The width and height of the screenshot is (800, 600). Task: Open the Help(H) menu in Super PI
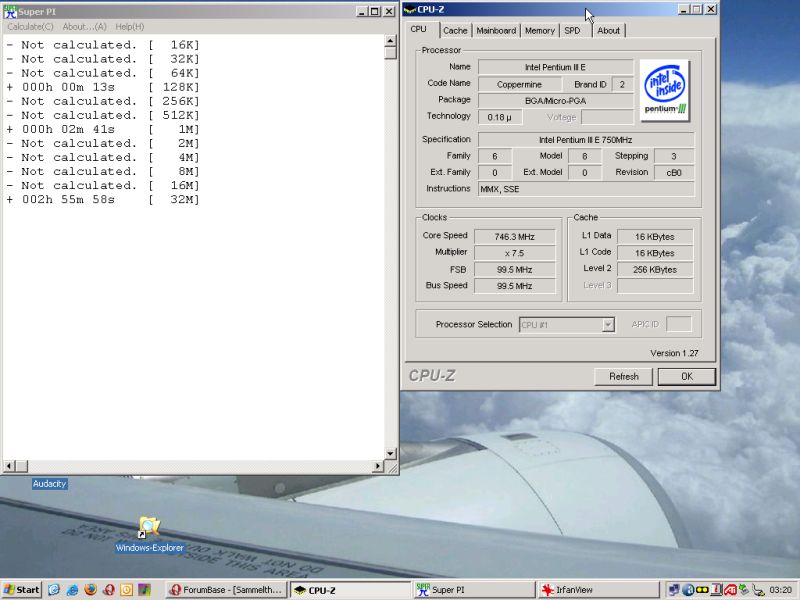pyautogui.click(x=130, y=27)
